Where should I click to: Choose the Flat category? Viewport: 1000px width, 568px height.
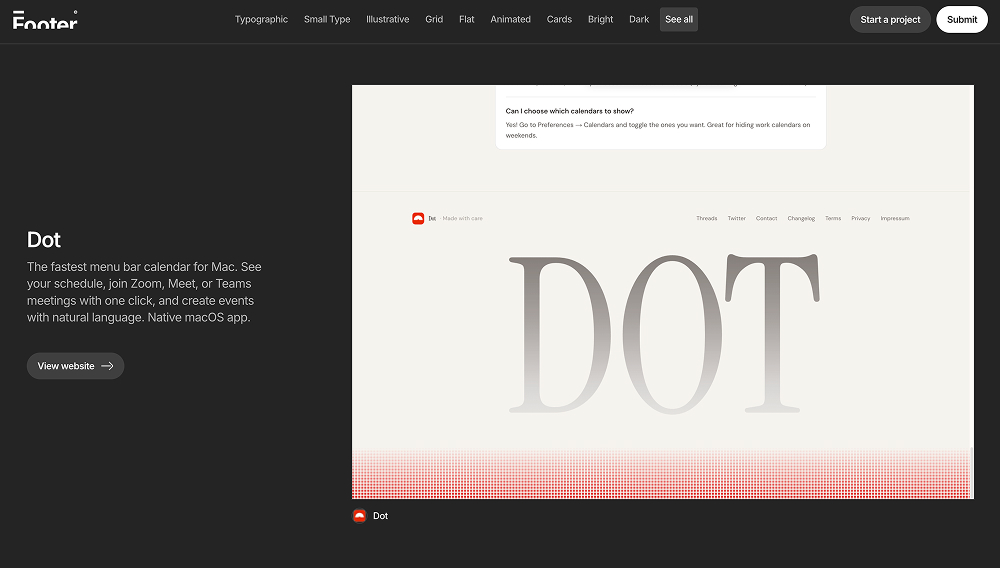(x=467, y=19)
